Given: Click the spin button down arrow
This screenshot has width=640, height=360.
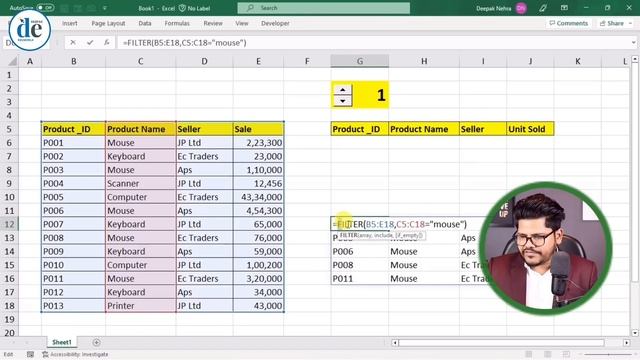Looking at the screenshot, I should (343, 100).
